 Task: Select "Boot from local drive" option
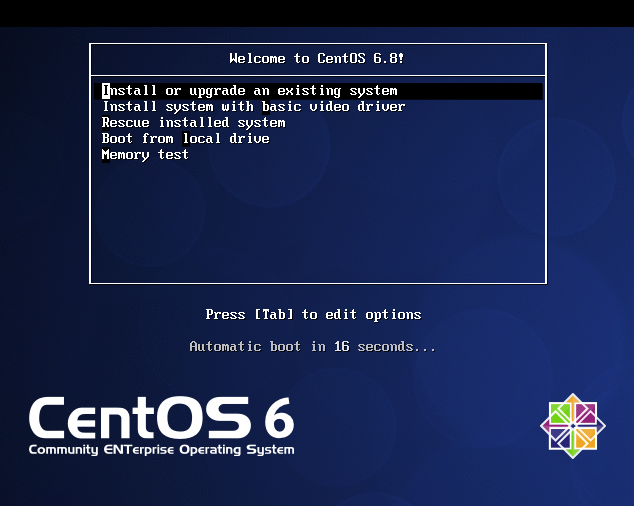click(186, 139)
